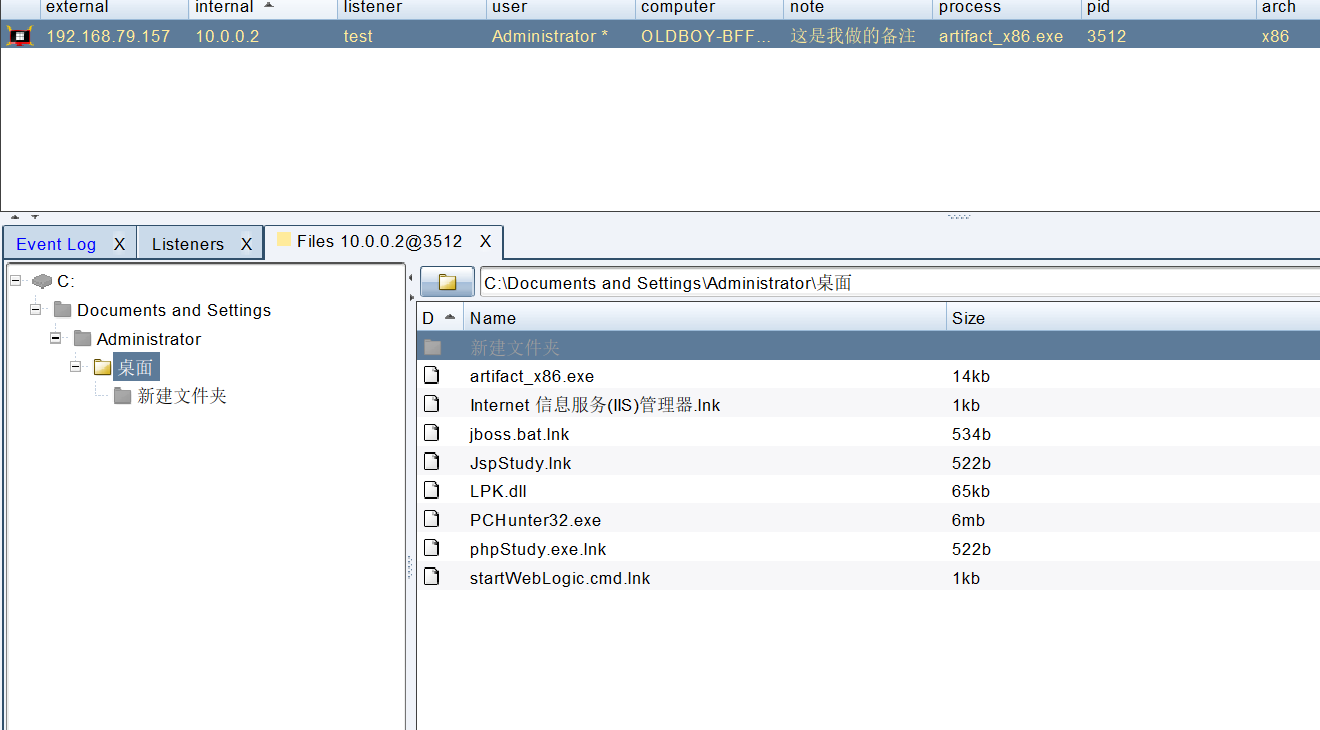Image resolution: width=1320 pixels, height=730 pixels.
Task: Click Administrator folder icon in tree
Action: click(x=82, y=339)
